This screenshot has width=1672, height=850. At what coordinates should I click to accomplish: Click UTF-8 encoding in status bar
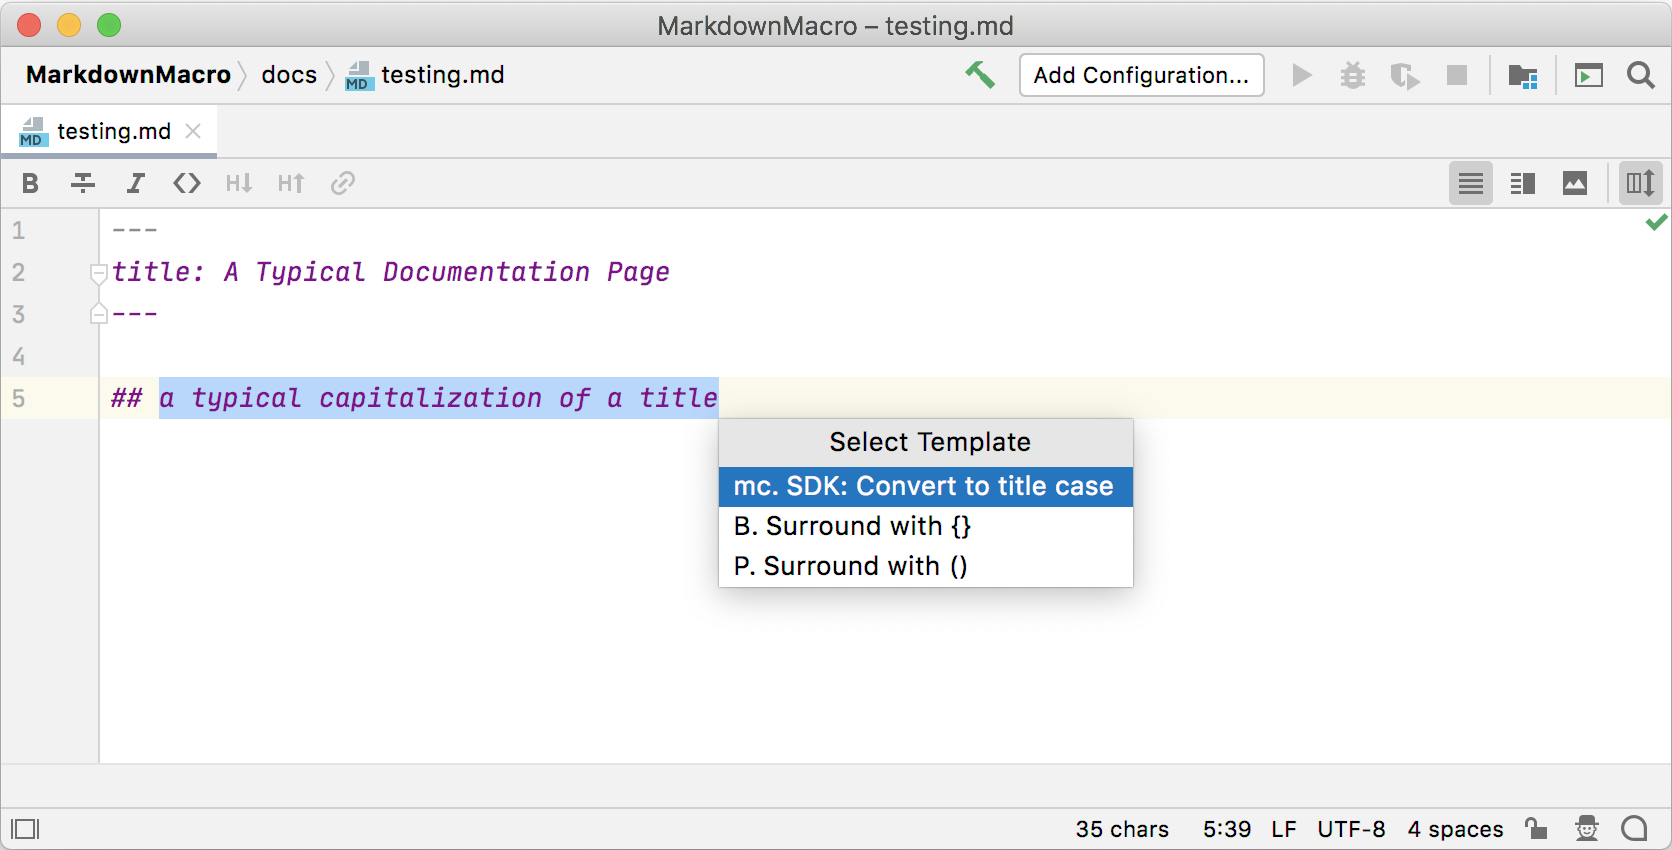[x=1351, y=829]
